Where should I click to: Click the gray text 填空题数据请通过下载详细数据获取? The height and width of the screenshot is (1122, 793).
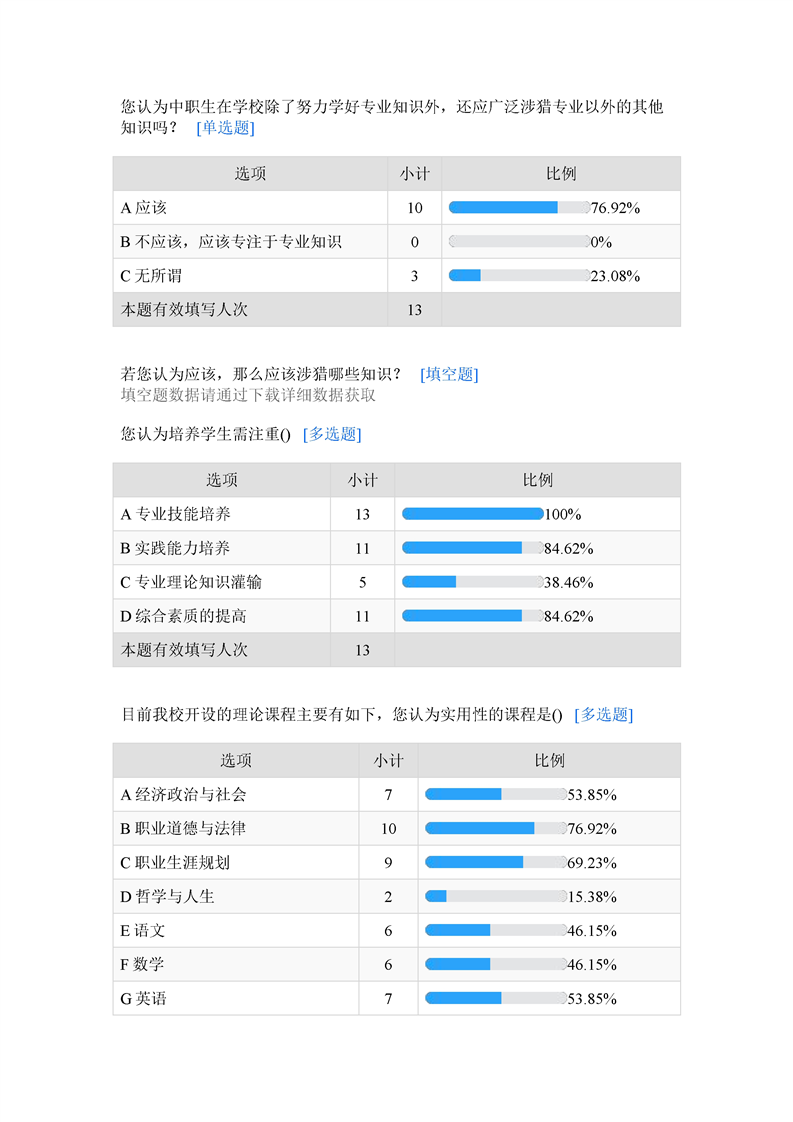(248, 395)
